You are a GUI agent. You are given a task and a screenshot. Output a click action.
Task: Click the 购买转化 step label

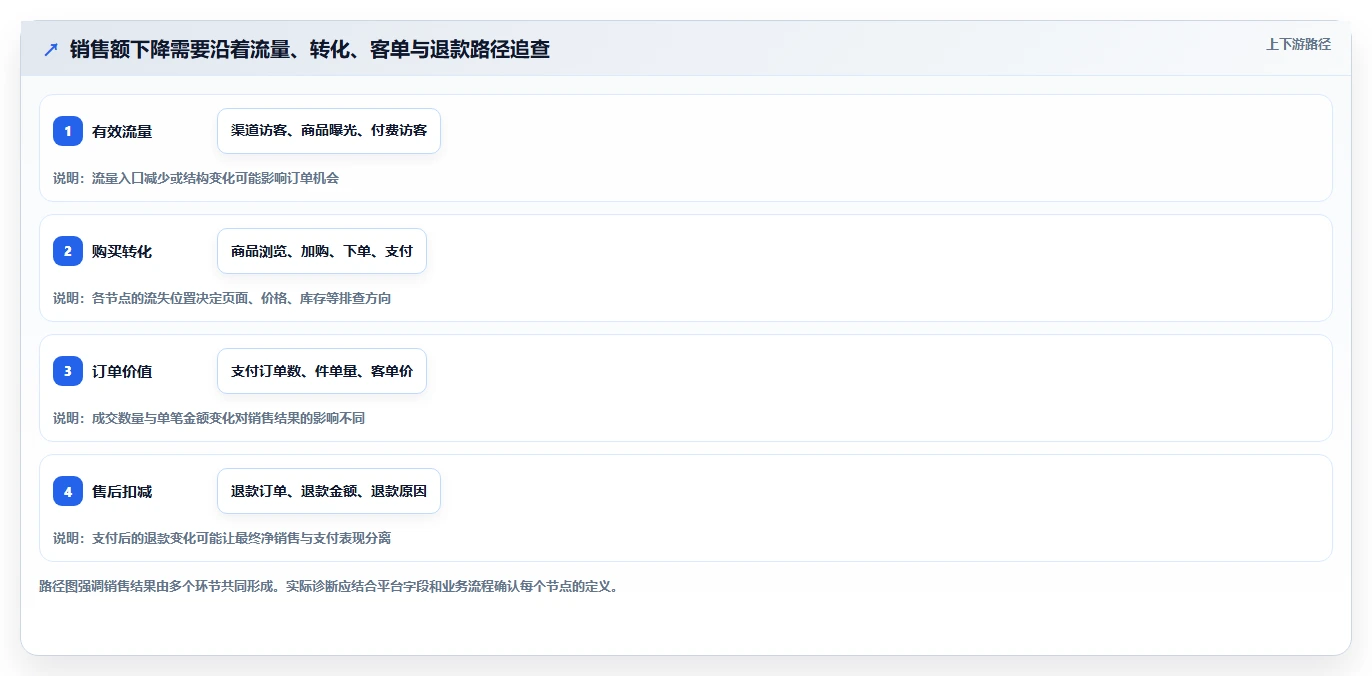pyautogui.click(x=122, y=251)
